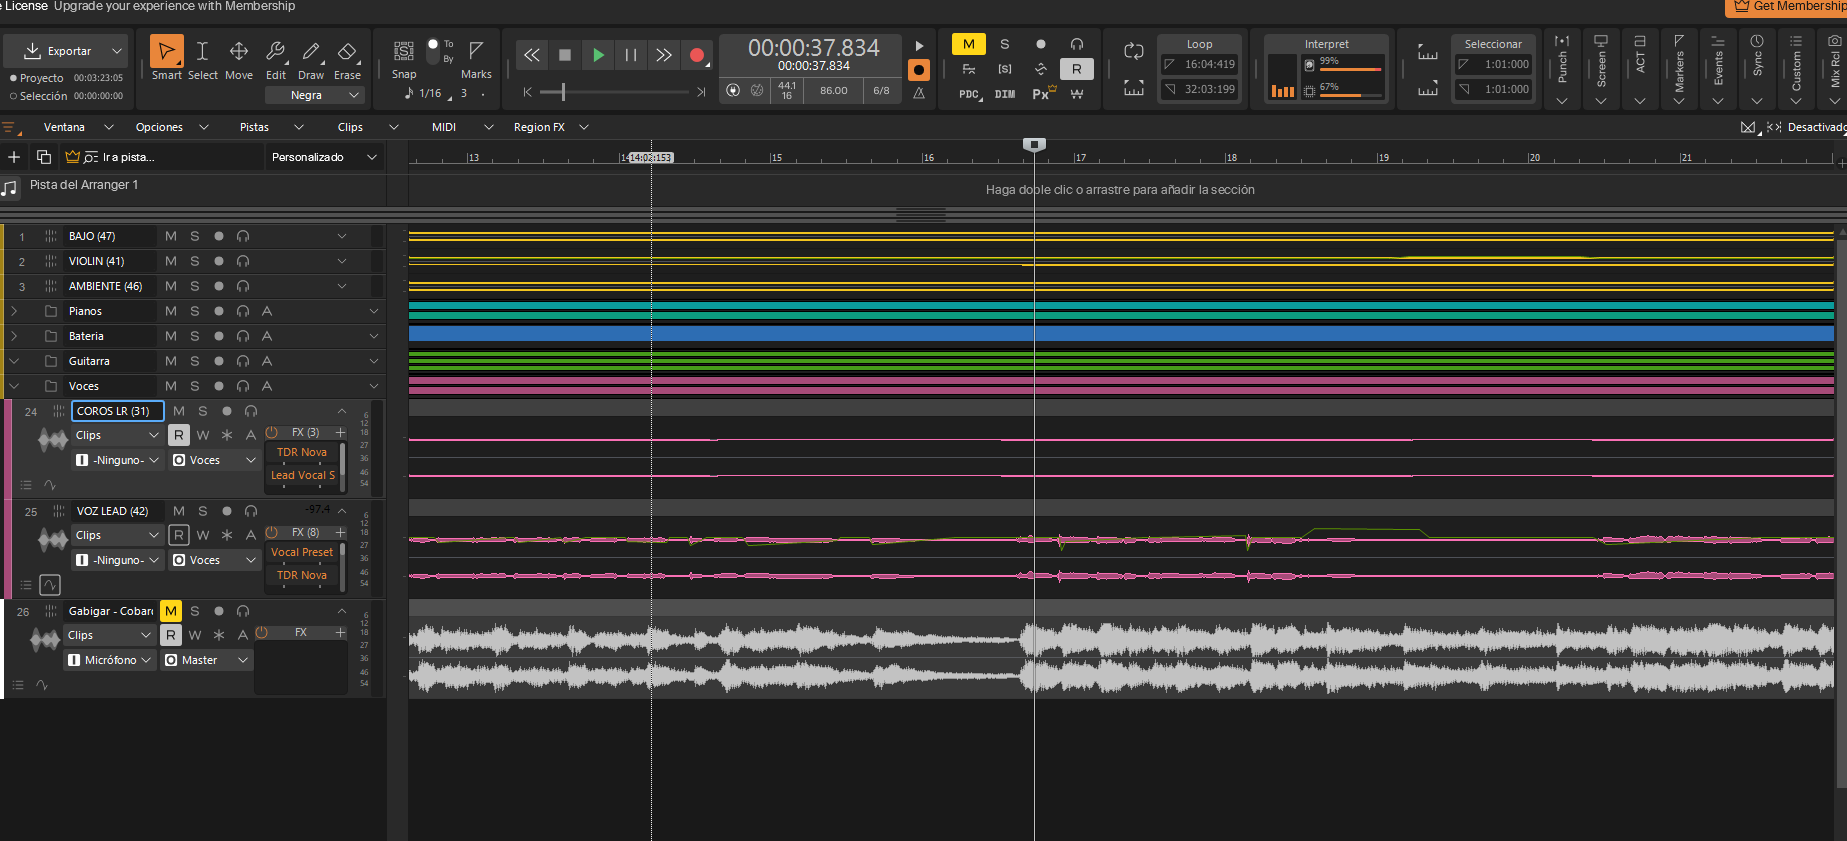Click the red Record button

click(697, 55)
